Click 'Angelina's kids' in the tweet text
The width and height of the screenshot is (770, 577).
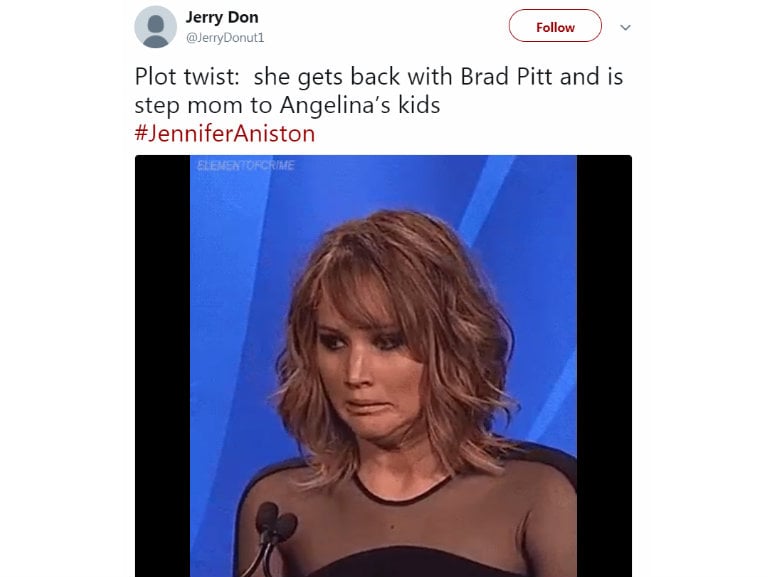360,105
